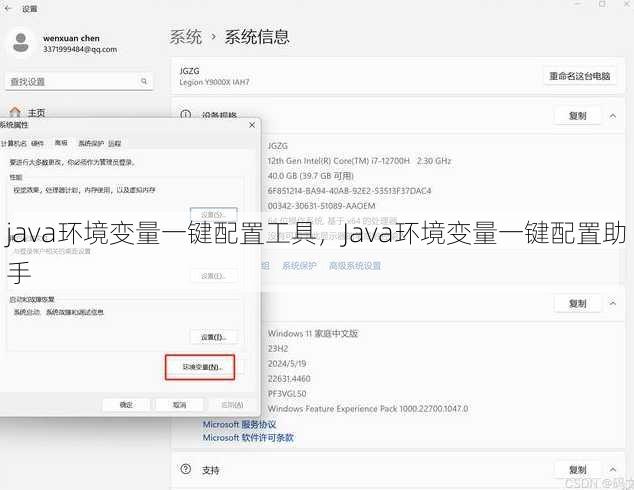Select the OS build 22631.4460
This screenshot has width=634, height=490.
coord(289,378)
